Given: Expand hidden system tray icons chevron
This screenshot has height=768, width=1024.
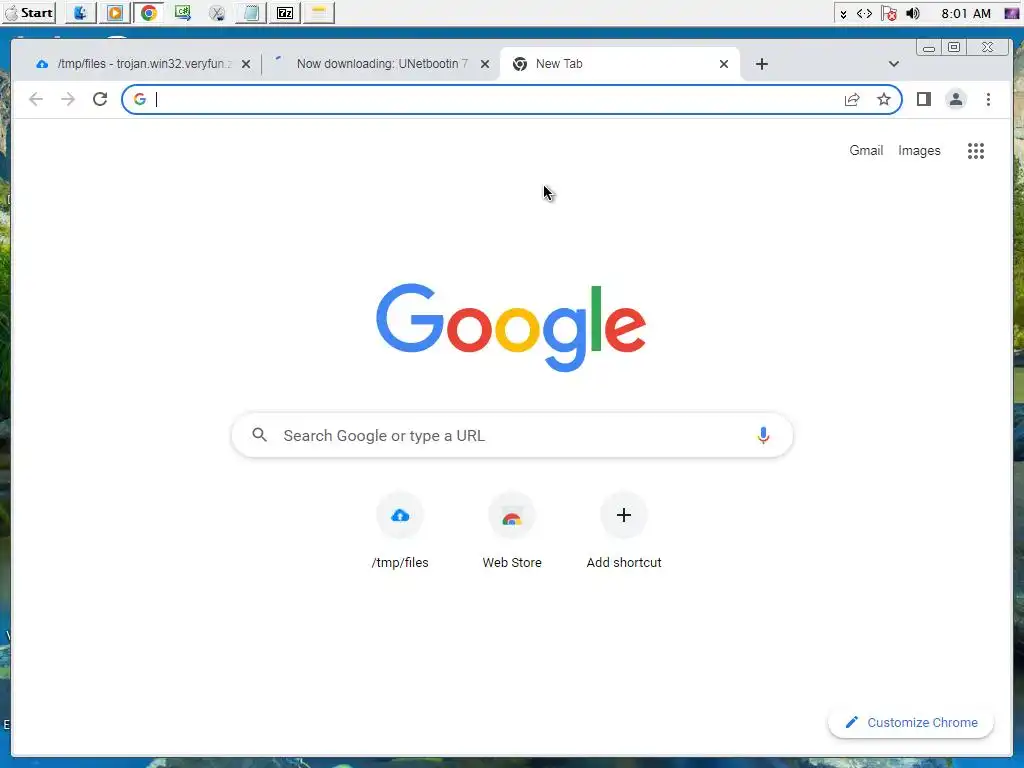Looking at the screenshot, I should (x=843, y=14).
